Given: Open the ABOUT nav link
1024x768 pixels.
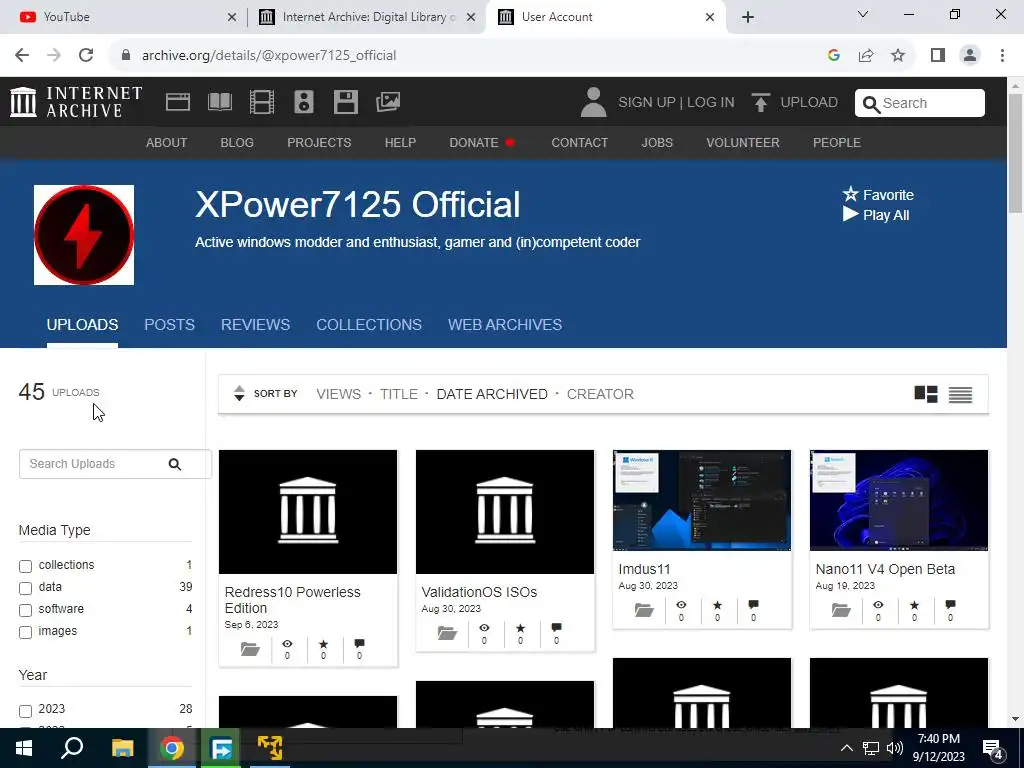Looking at the screenshot, I should (167, 142).
